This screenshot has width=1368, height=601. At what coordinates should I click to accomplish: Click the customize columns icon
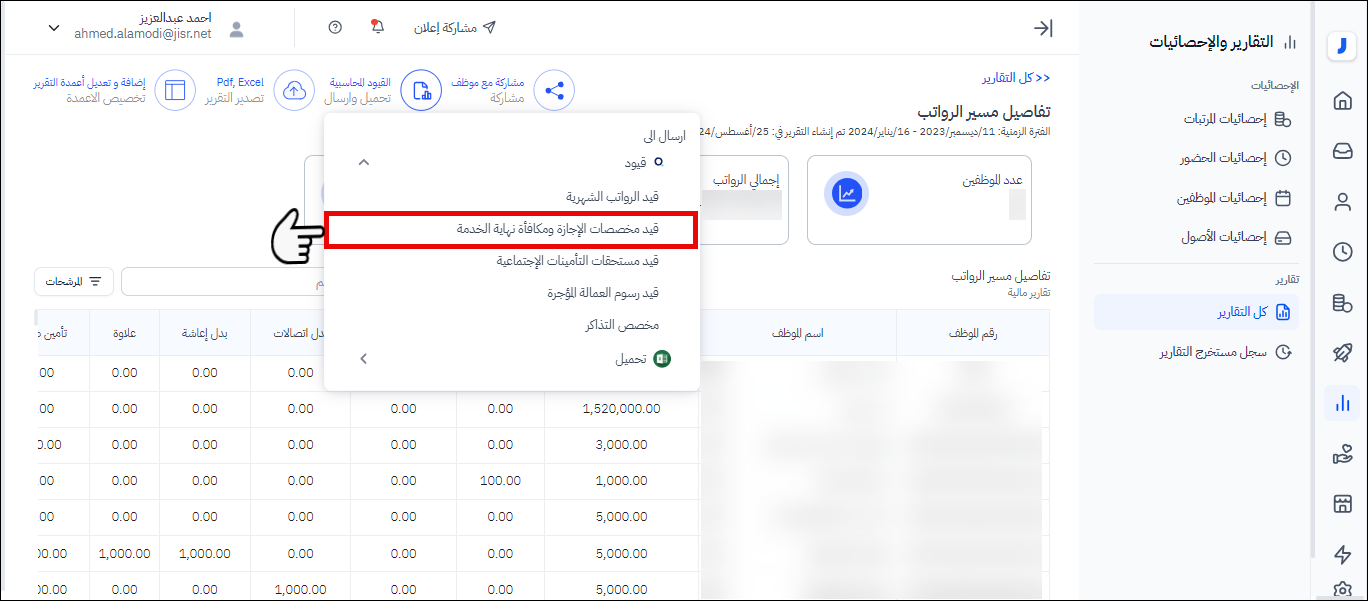[x=176, y=91]
